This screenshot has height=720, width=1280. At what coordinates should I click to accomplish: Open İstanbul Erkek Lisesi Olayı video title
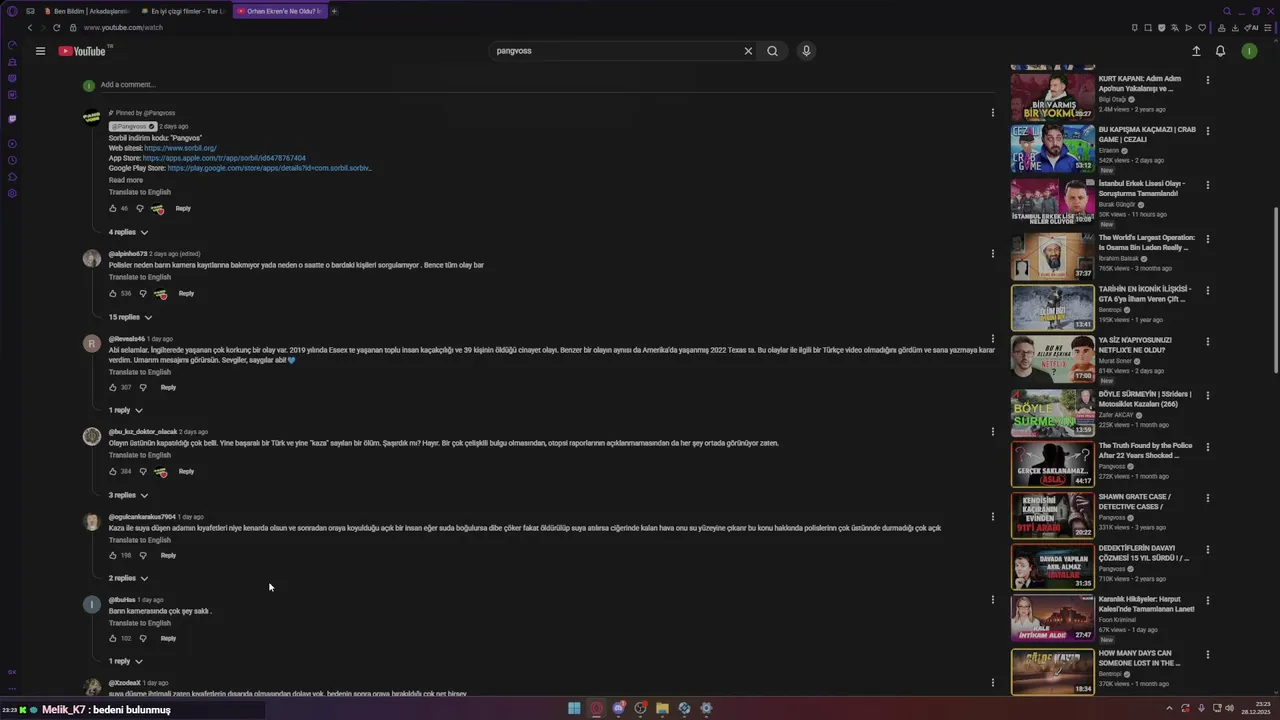pyautogui.click(x=1142, y=188)
